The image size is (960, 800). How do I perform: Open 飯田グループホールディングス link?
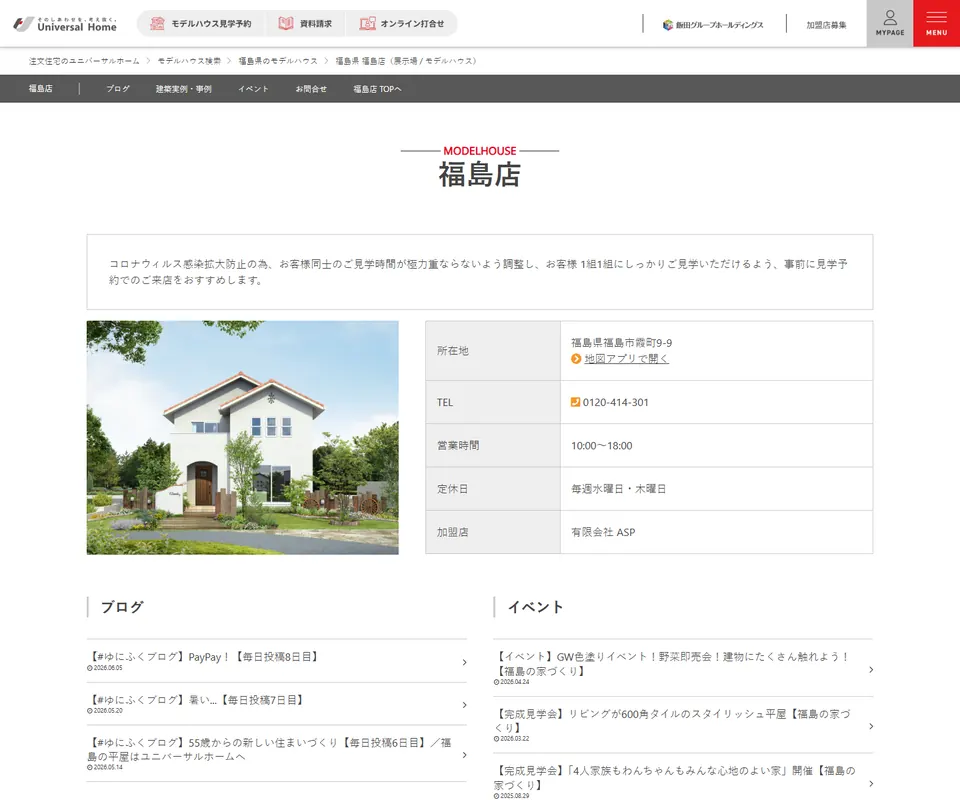point(713,25)
